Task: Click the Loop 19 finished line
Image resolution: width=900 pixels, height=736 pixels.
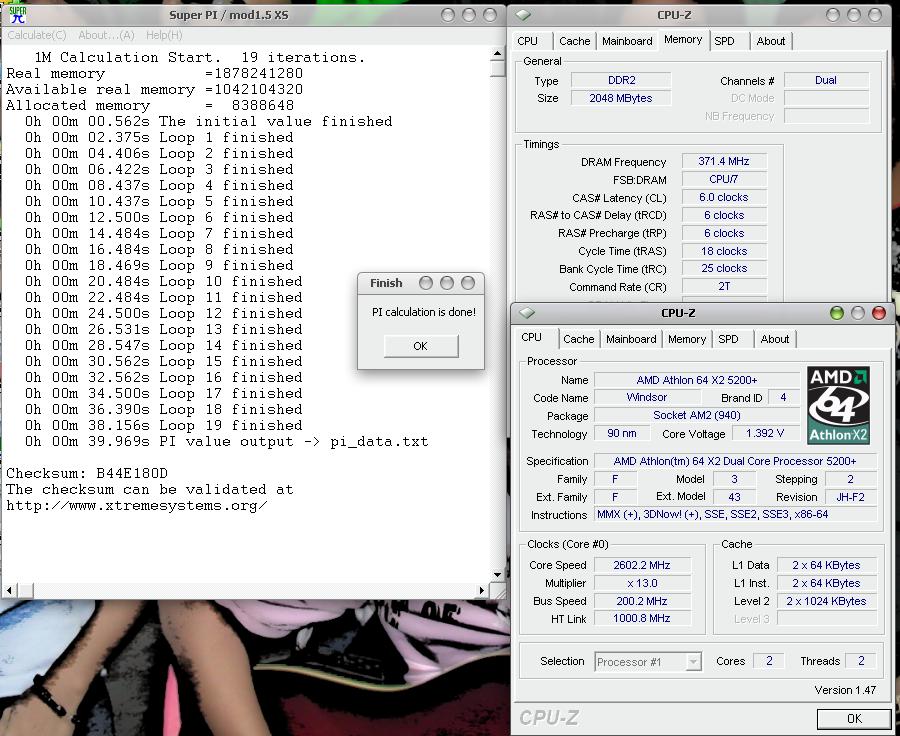Action: point(164,425)
